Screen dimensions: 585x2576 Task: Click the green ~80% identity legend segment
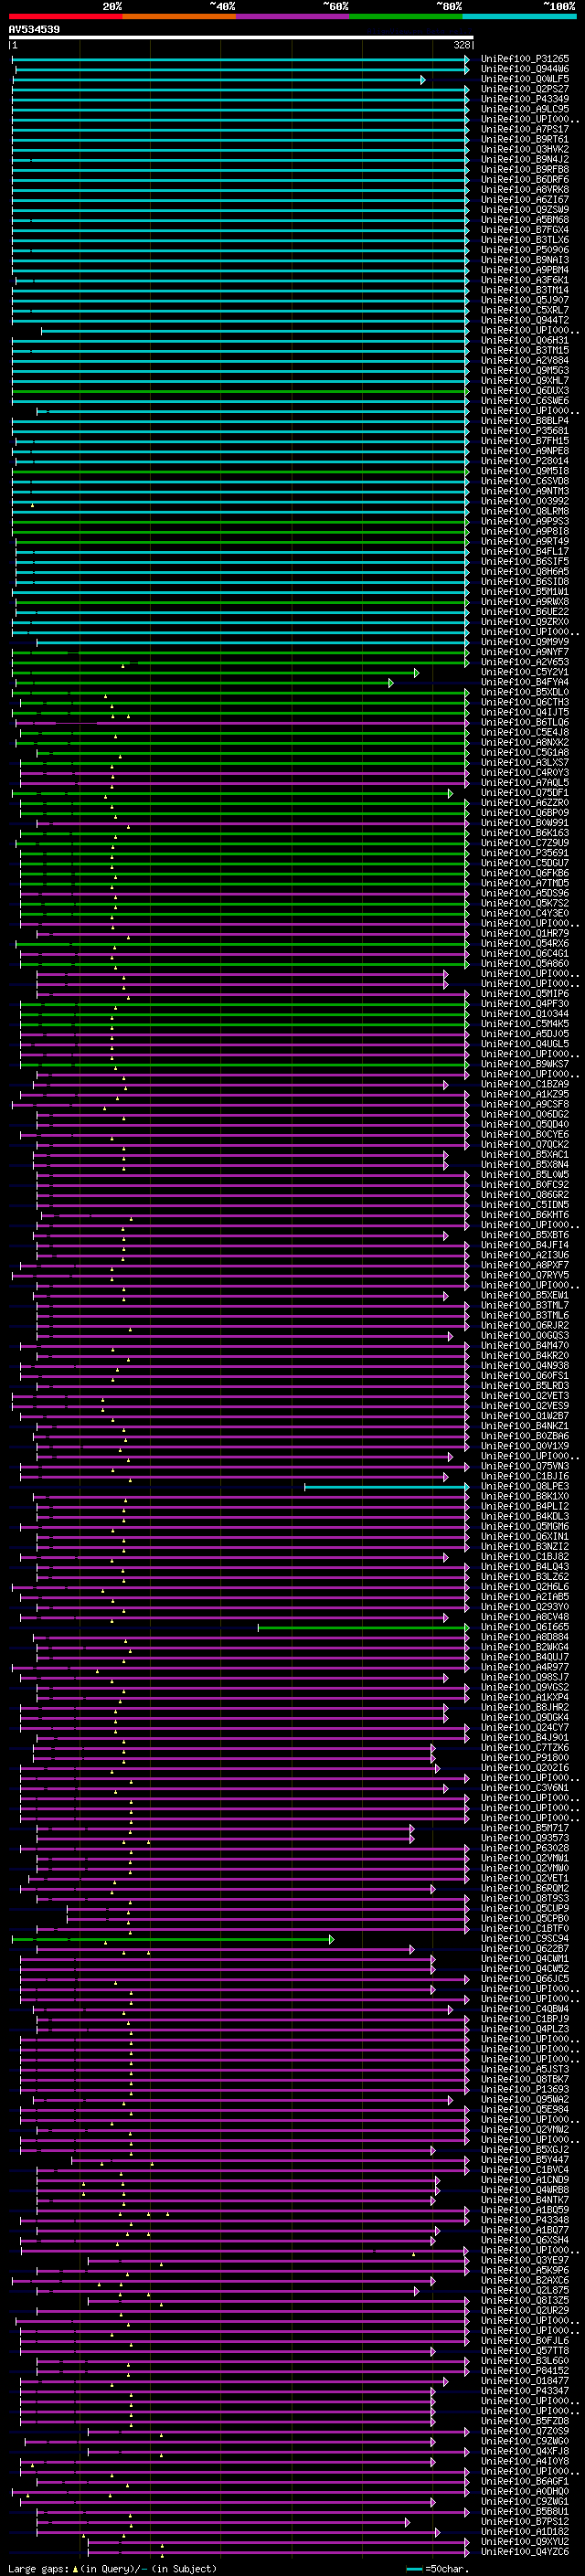406,16
